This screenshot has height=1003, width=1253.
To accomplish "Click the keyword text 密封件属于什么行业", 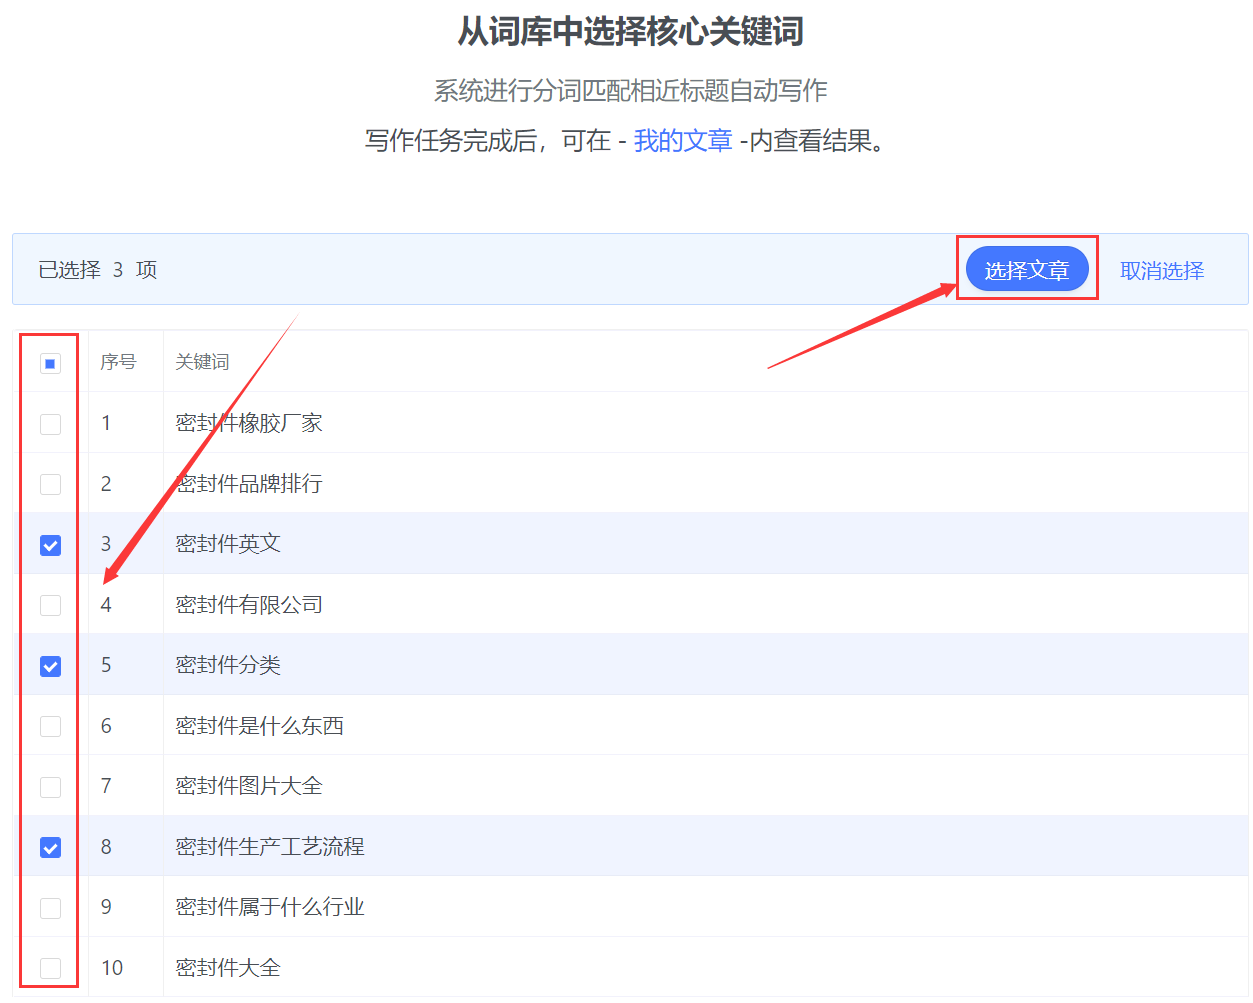I will pos(270,907).
